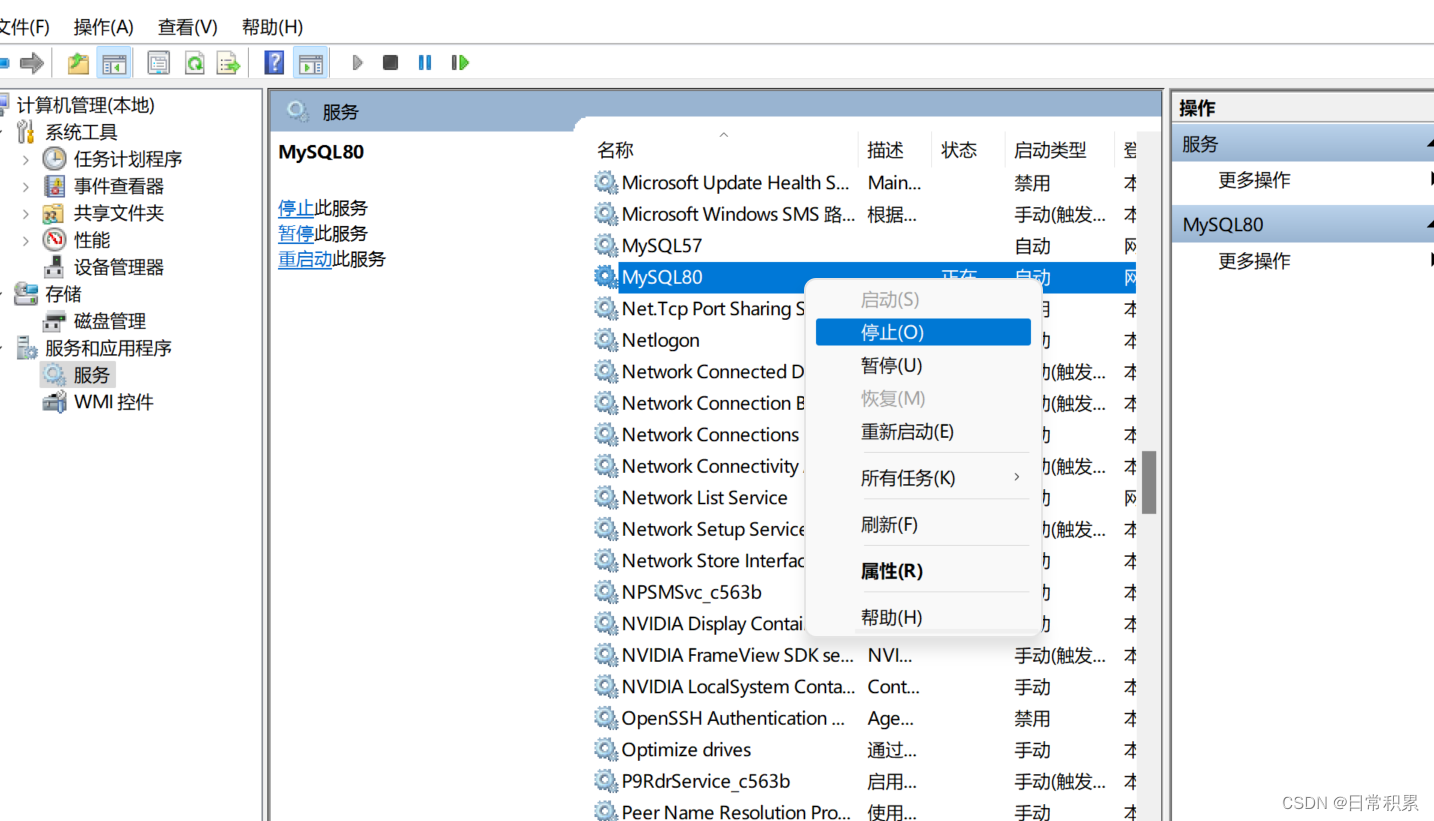
Task: Click the start service play icon
Action: (357, 63)
